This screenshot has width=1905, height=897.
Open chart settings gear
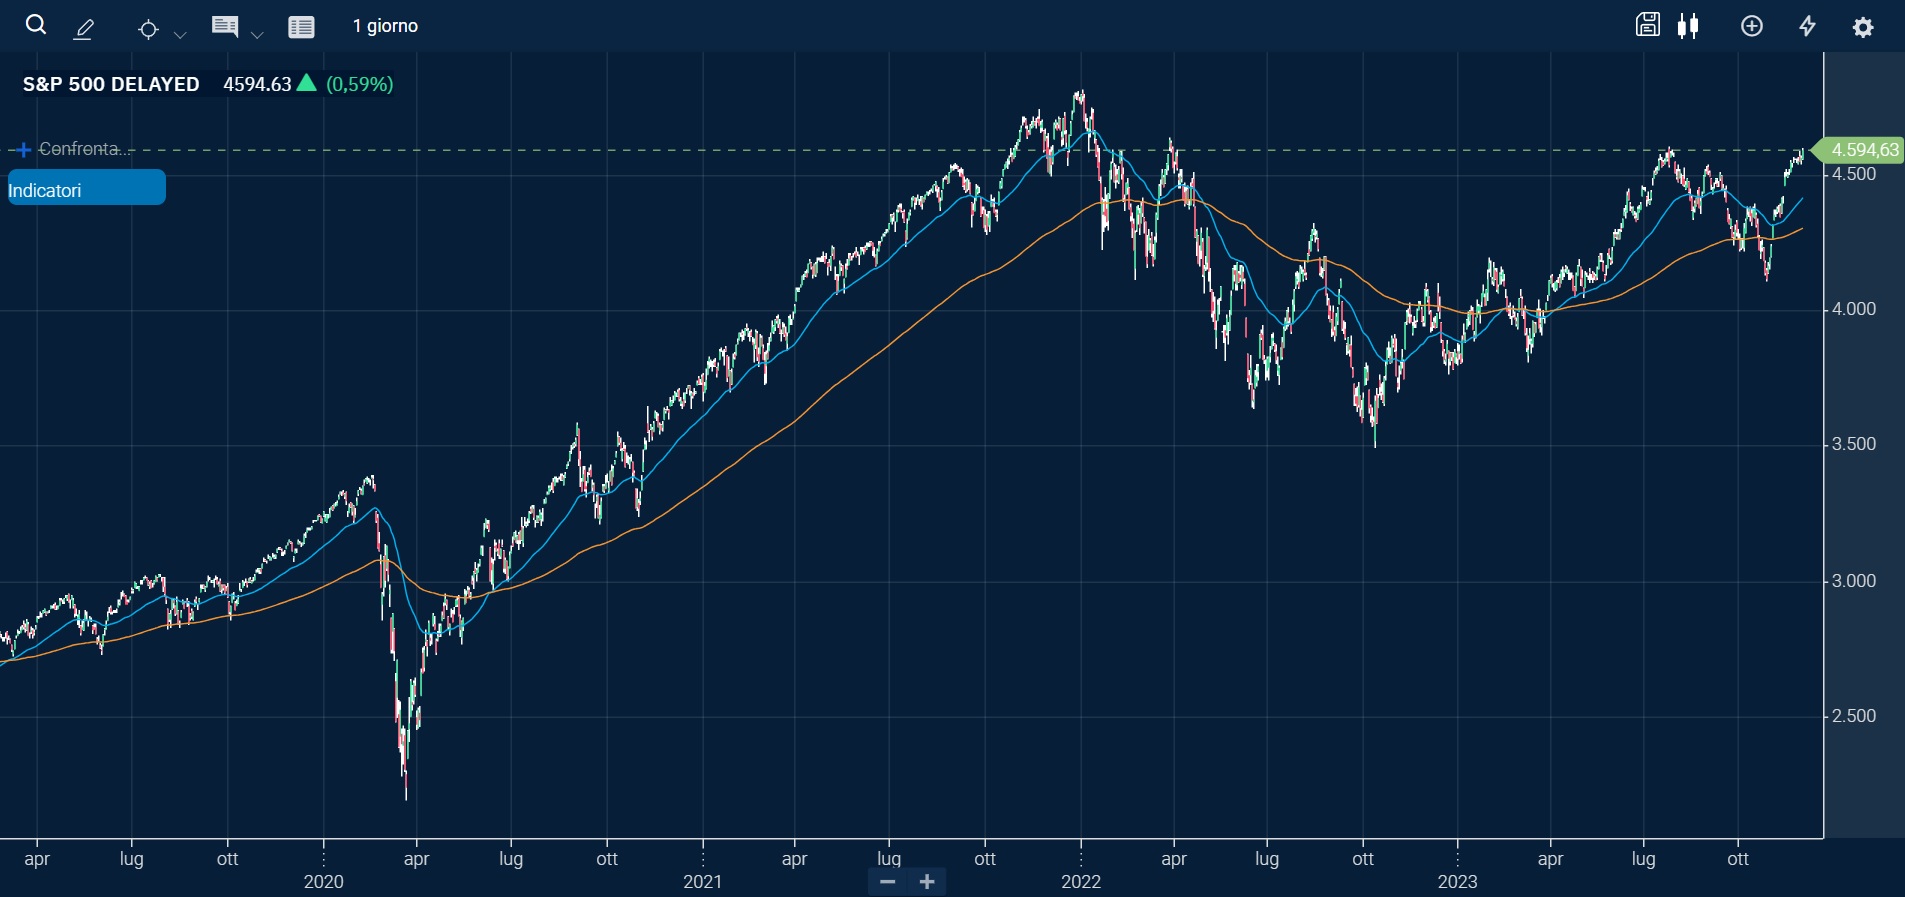pos(1862,27)
